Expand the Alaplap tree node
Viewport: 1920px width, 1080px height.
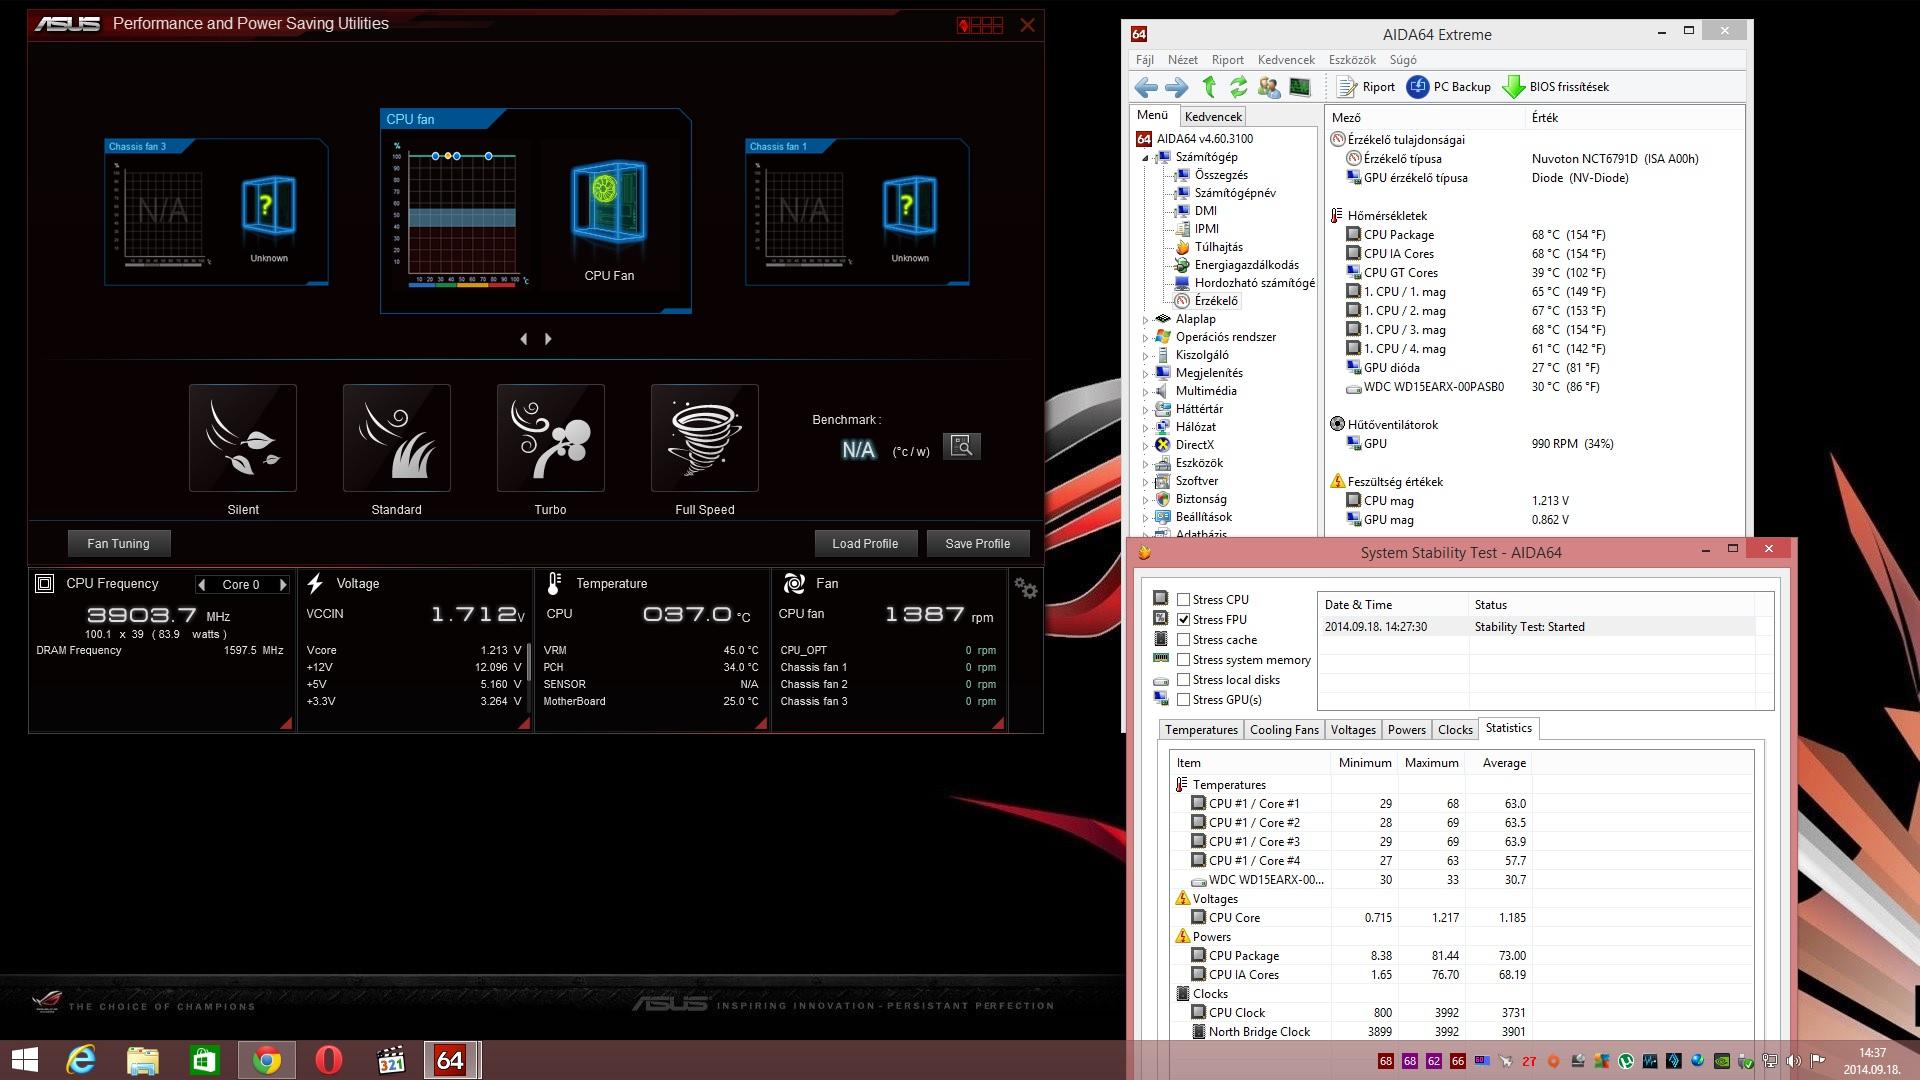1146,320
